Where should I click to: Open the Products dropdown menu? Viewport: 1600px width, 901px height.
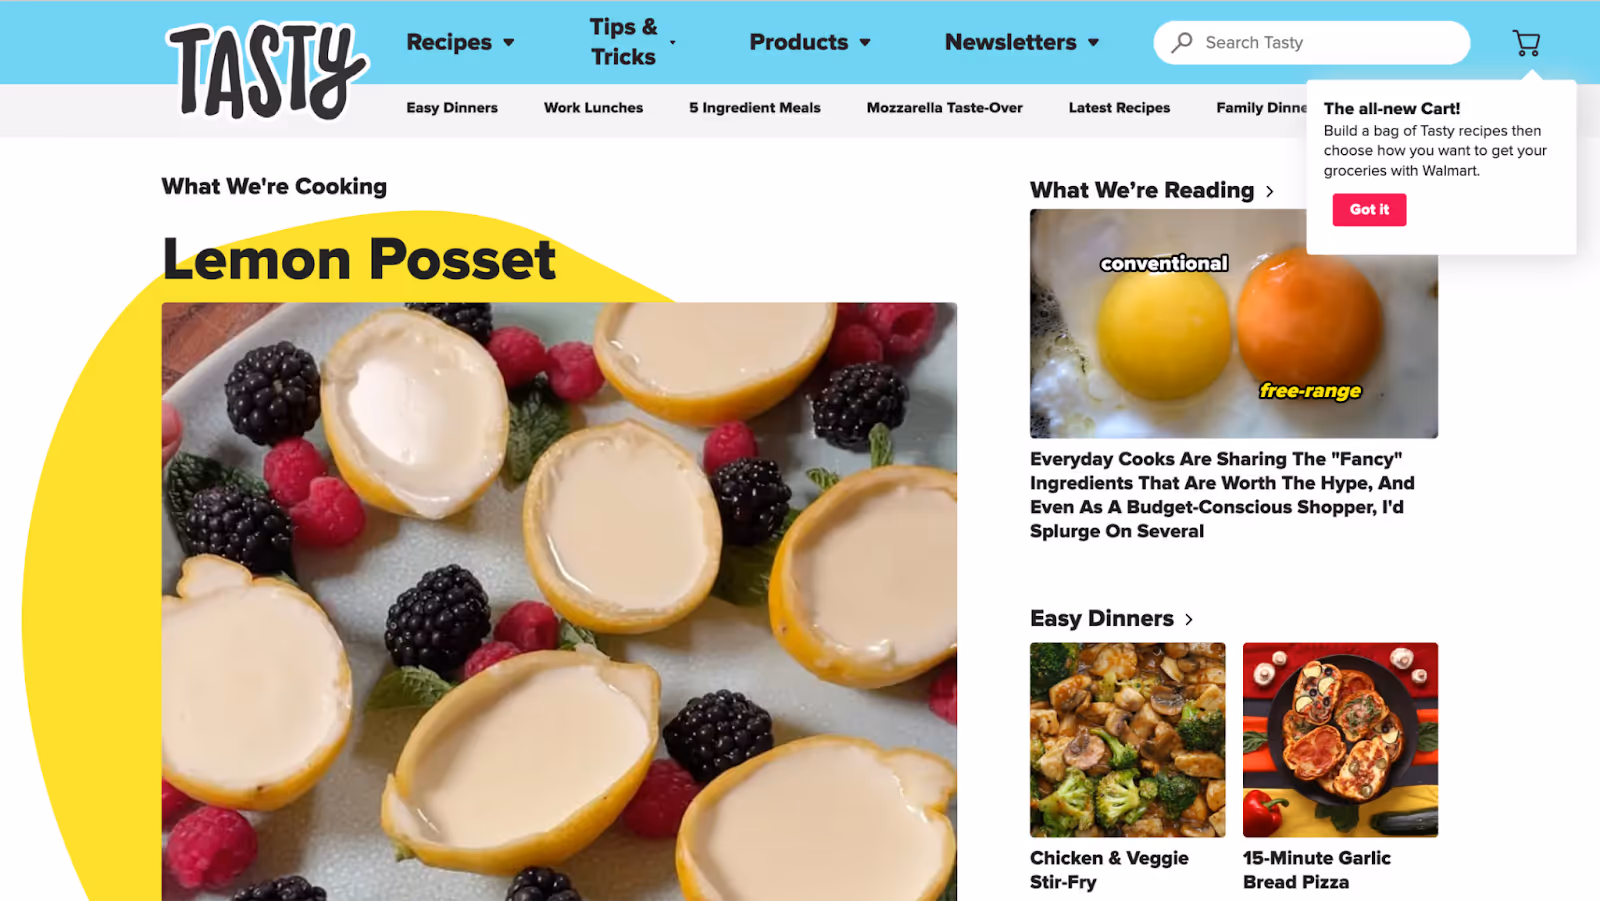click(810, 42)
